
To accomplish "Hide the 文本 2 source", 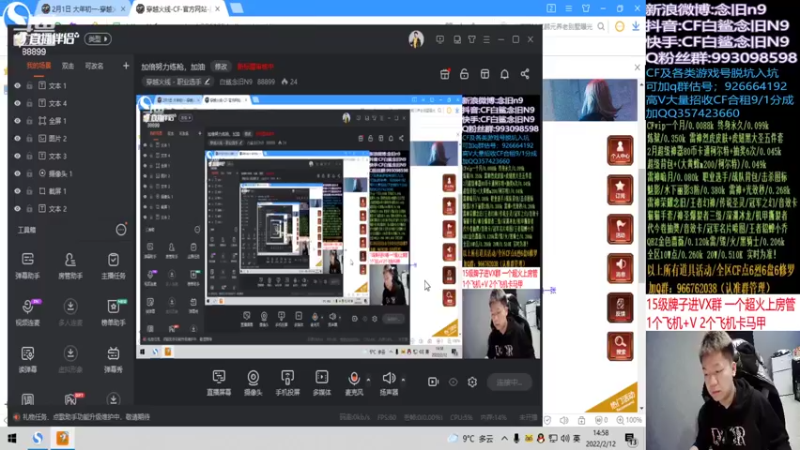I will click(x=17, y=209).
